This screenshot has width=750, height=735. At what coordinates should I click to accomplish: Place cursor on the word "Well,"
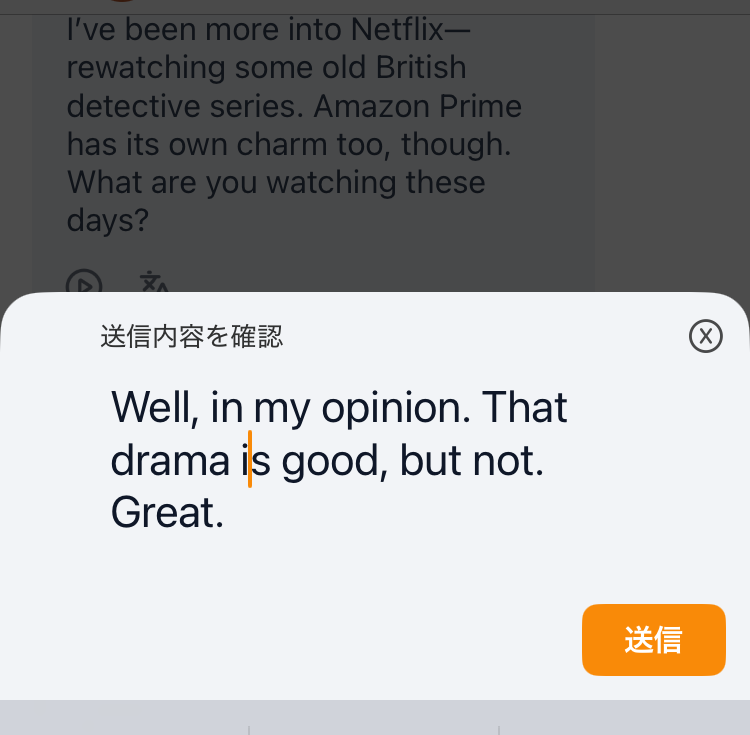click(x=155, y=408)
